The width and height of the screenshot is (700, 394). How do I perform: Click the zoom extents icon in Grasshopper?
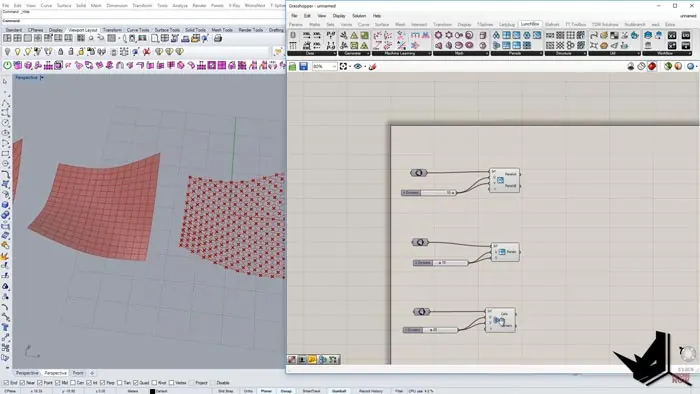(343, 66)
